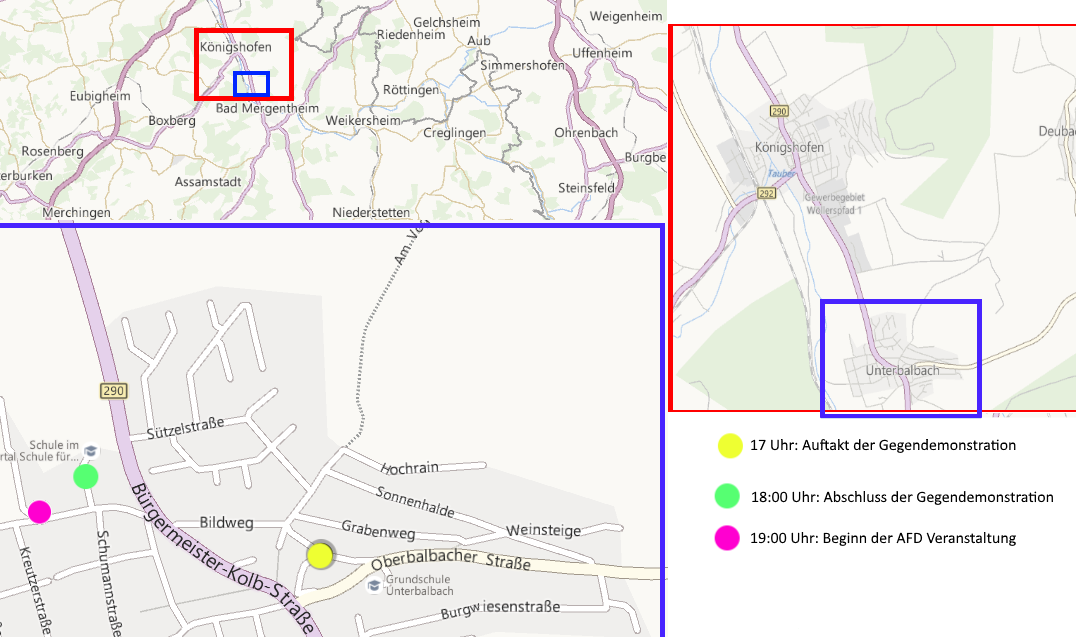Screen dimensions: 1076x637
Task: Click the Beginn der AFD Veranstaltung legend text
Action: [x=882, y=538]
